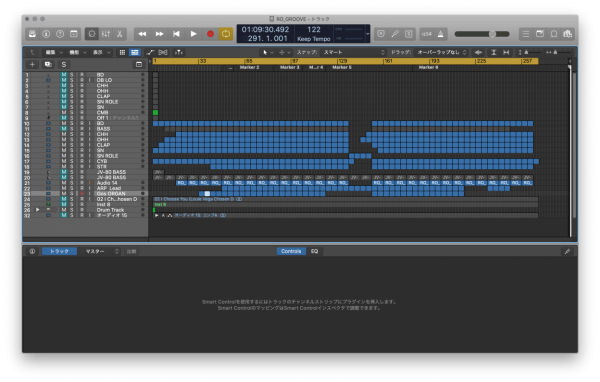The width and height of the screenshot is (600, 382).
Task: Click the Fast Forward transport button
Action: [x=159, y=34]
